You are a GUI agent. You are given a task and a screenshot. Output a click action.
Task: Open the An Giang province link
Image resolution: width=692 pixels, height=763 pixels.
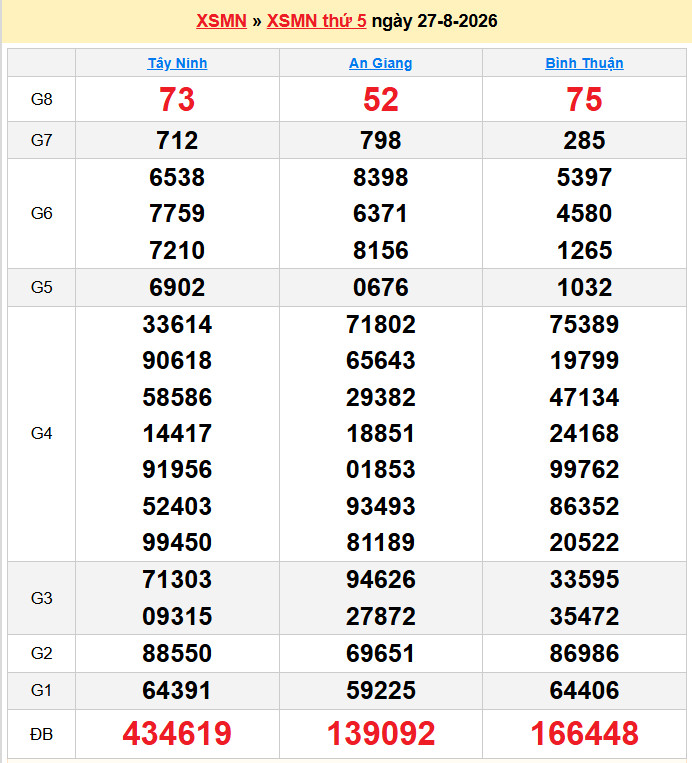click(381, 63)
